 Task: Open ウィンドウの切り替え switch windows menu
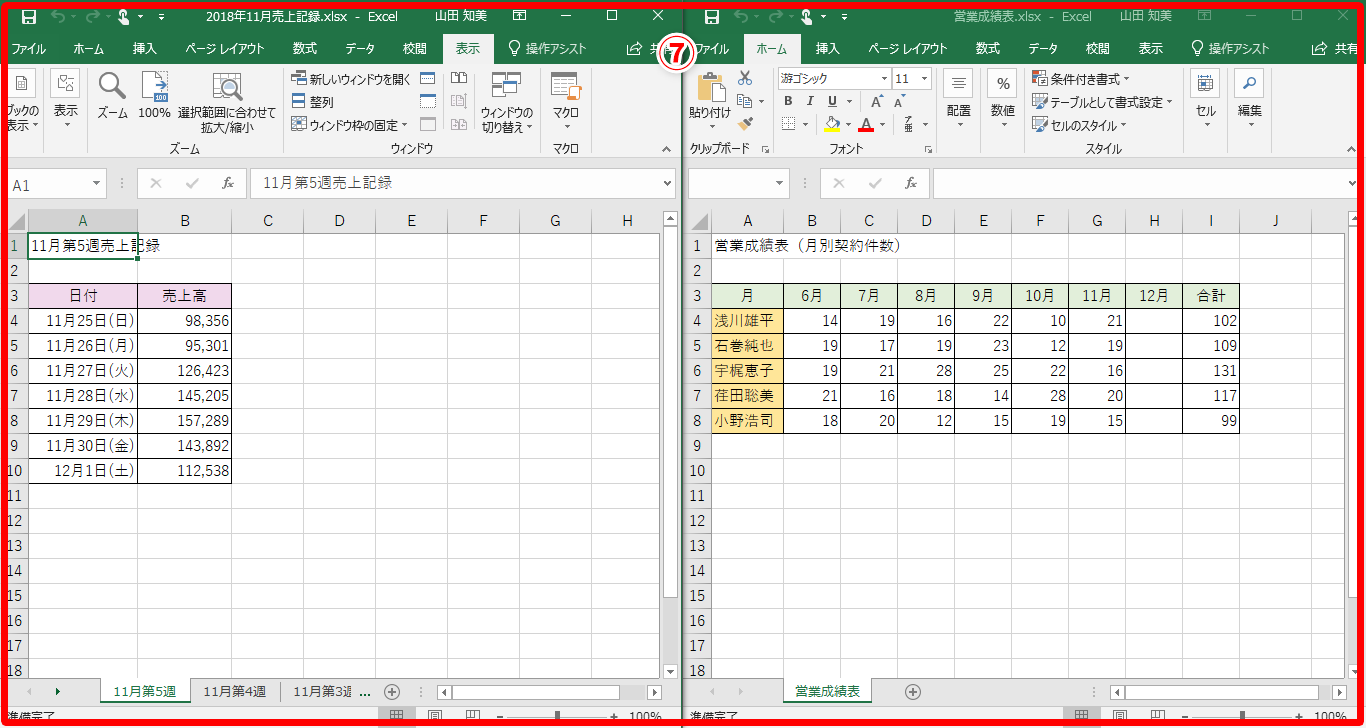pyautogui.click(x=507, y=103)
